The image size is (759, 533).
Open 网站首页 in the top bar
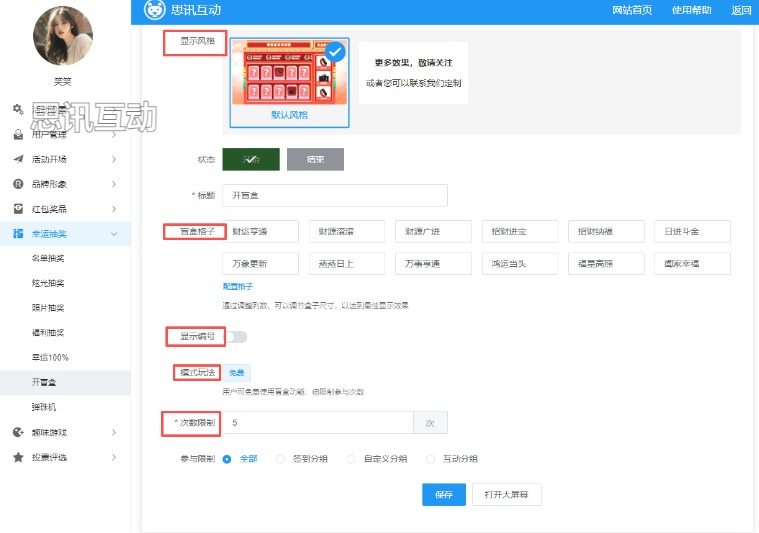(x=632, y=10)
